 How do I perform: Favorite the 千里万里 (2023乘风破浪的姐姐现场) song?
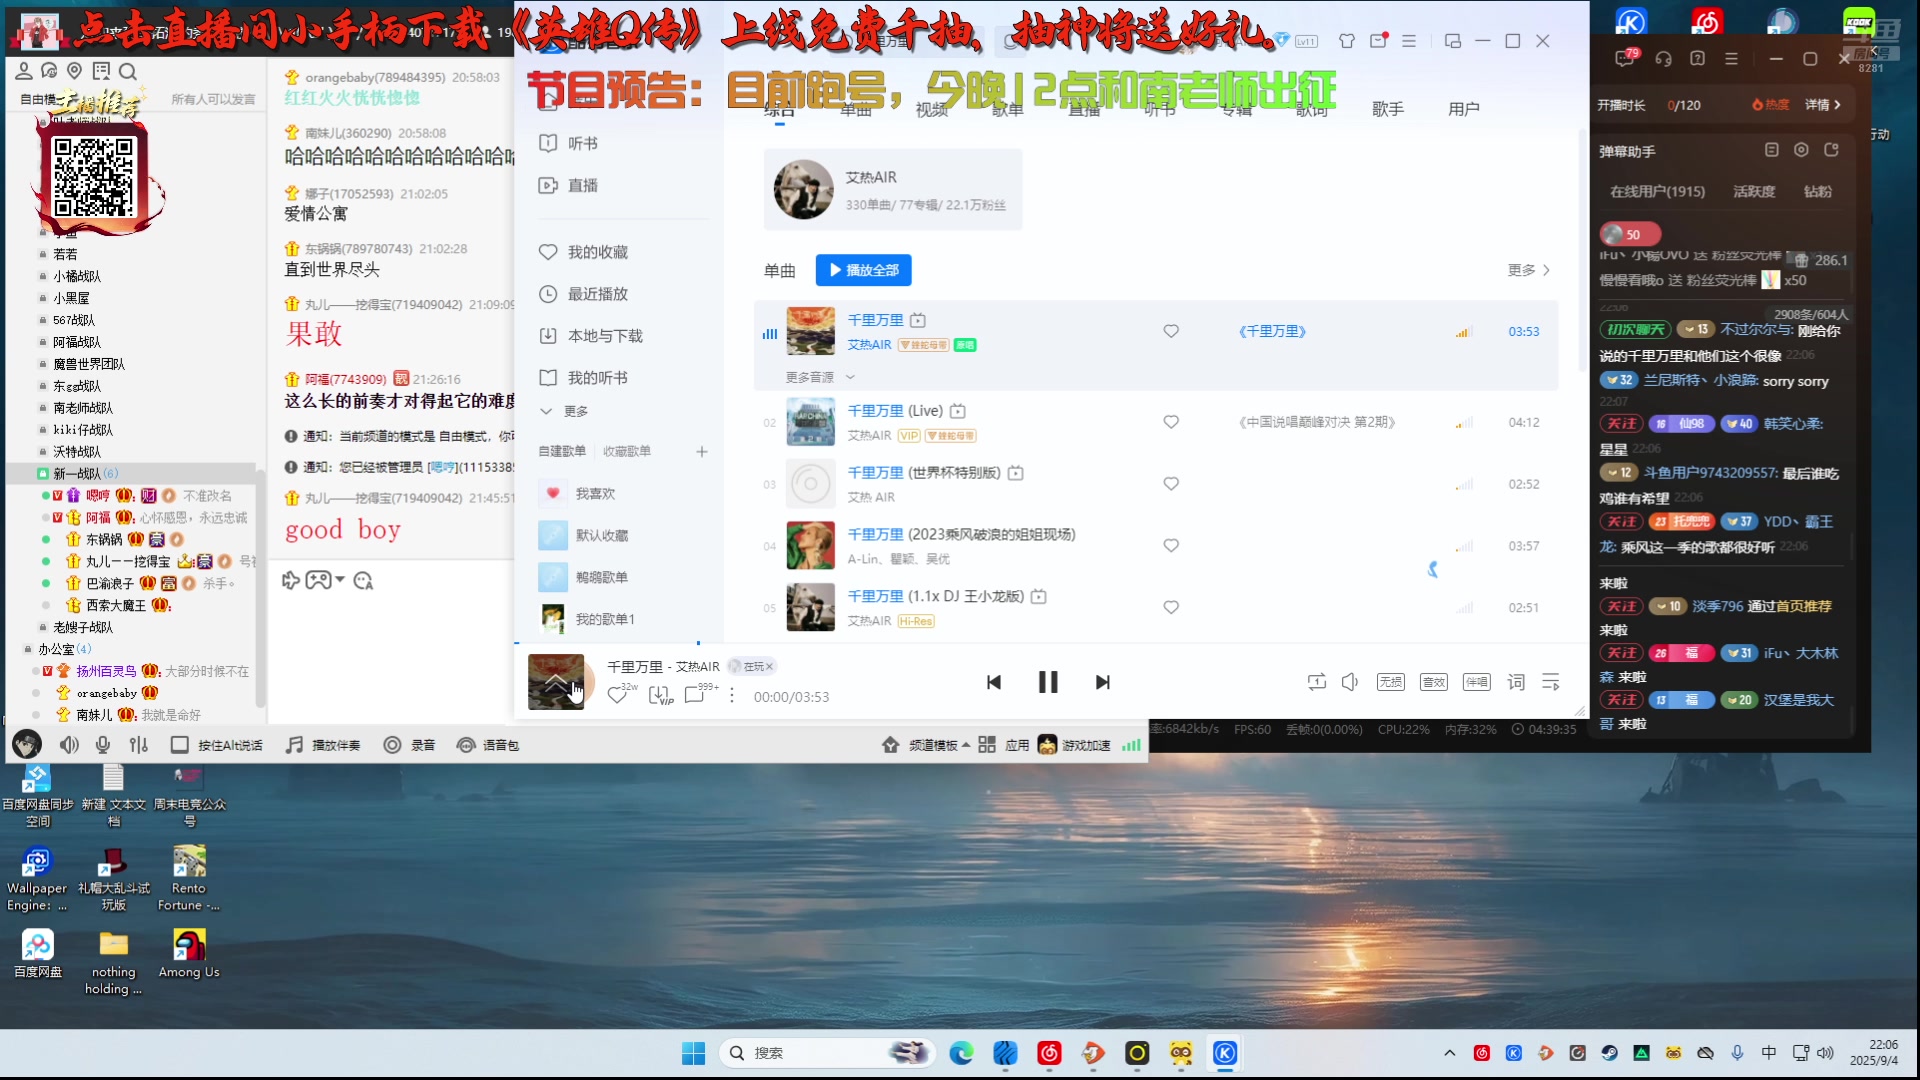[x=1171, y=546]
